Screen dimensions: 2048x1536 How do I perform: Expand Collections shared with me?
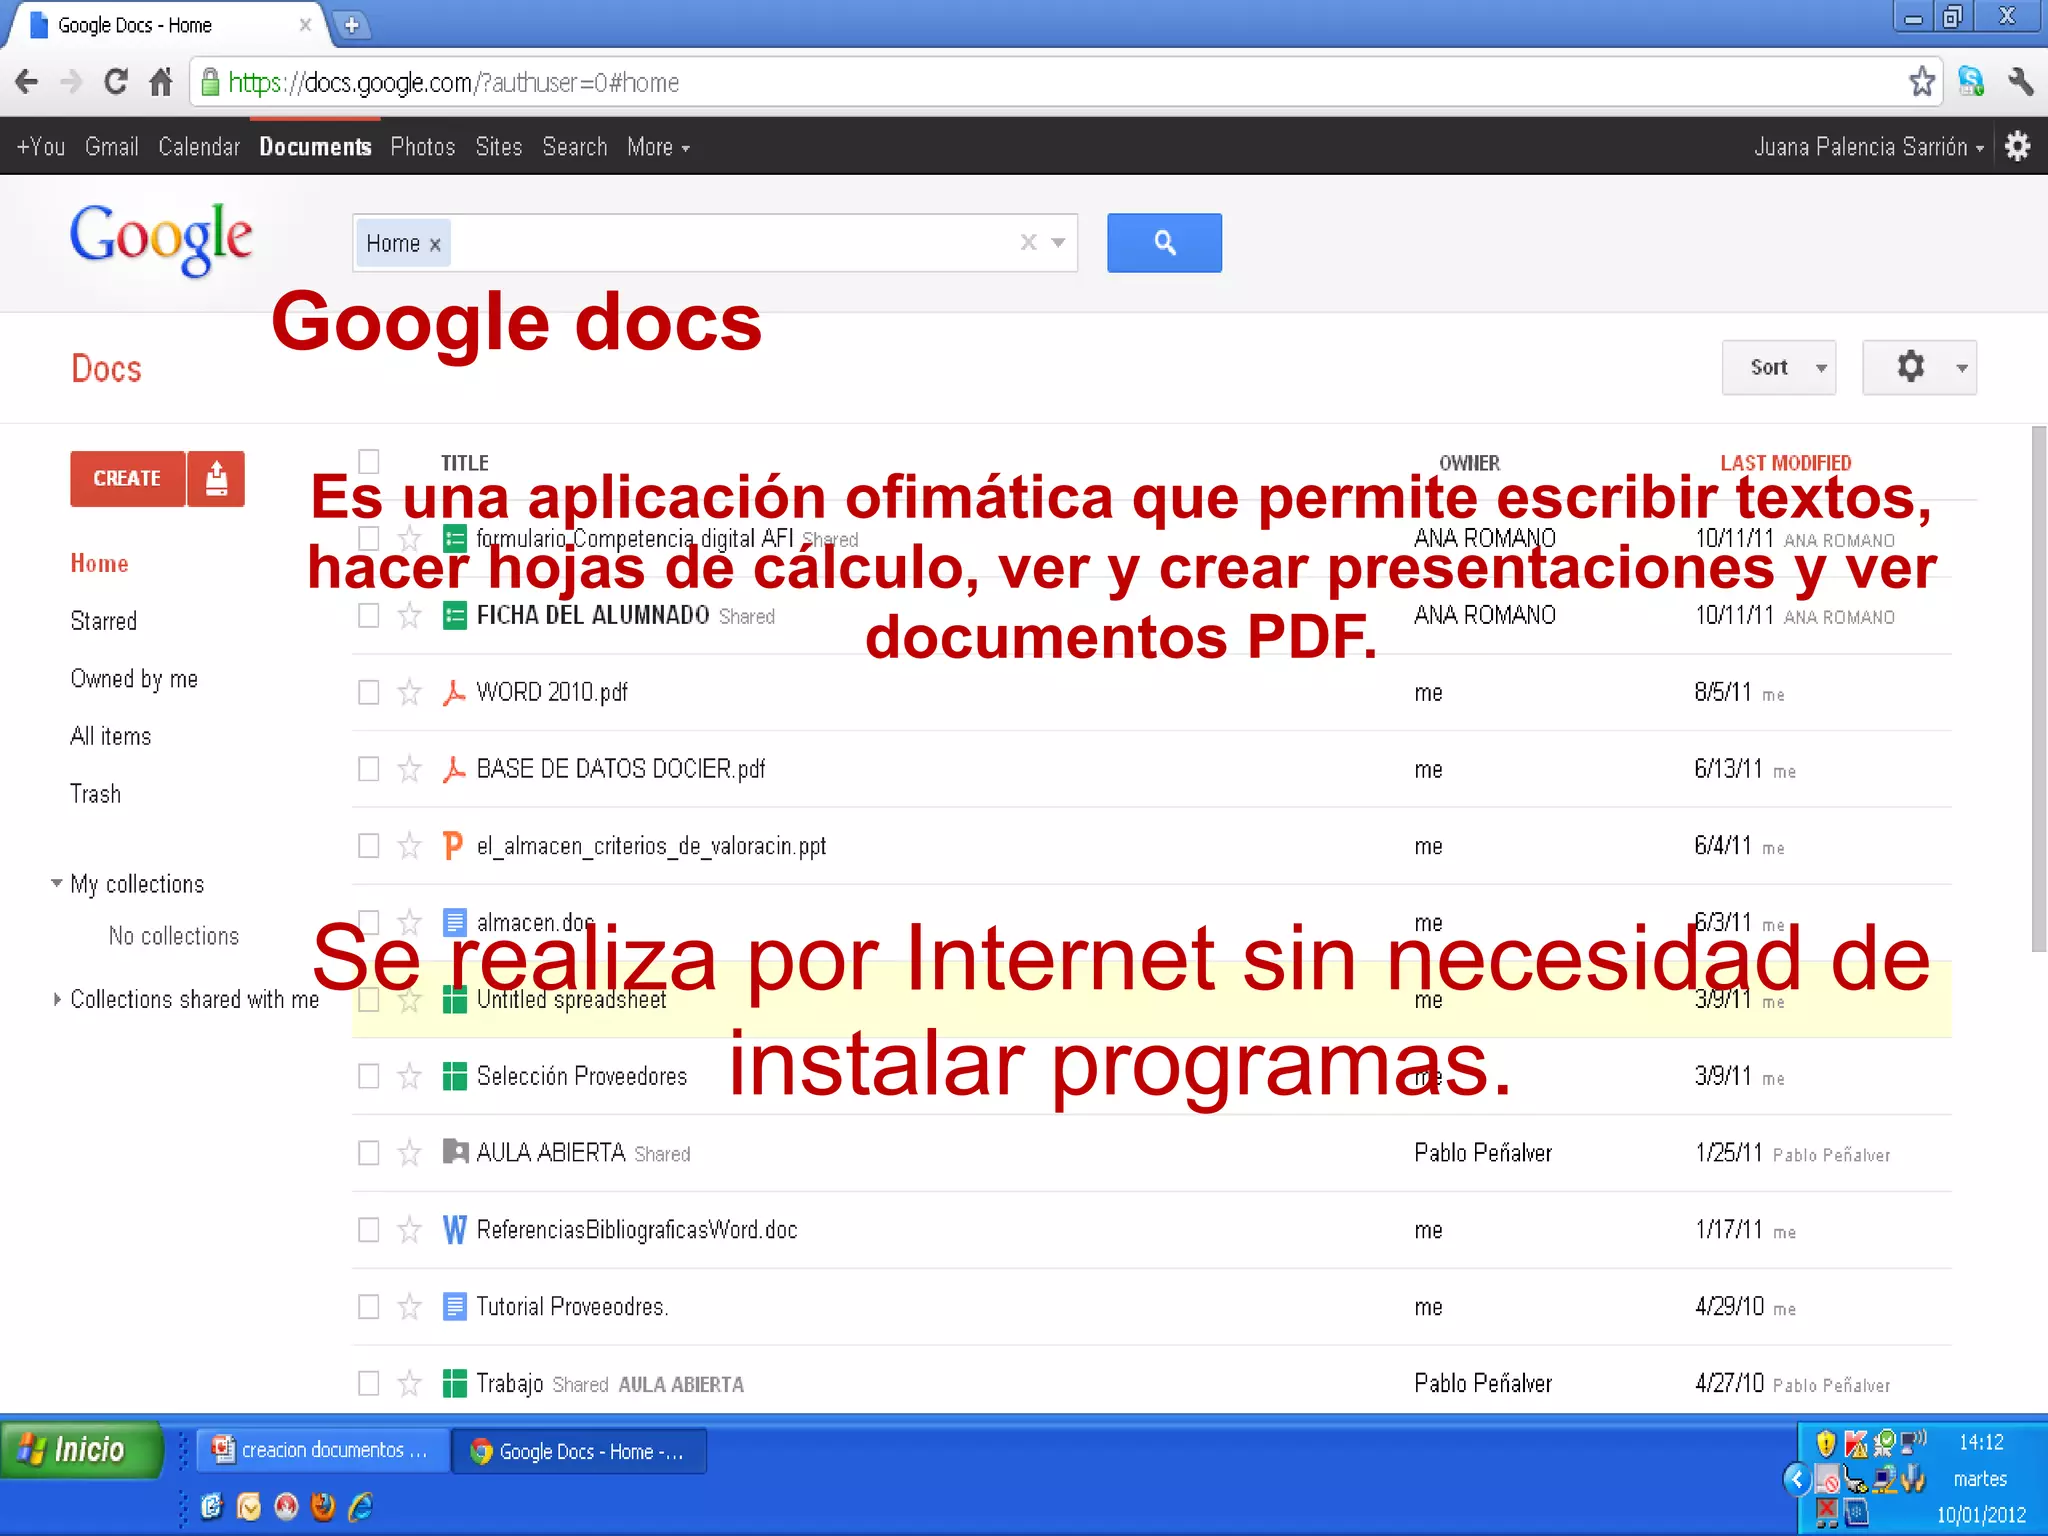(x=57, y=999)
